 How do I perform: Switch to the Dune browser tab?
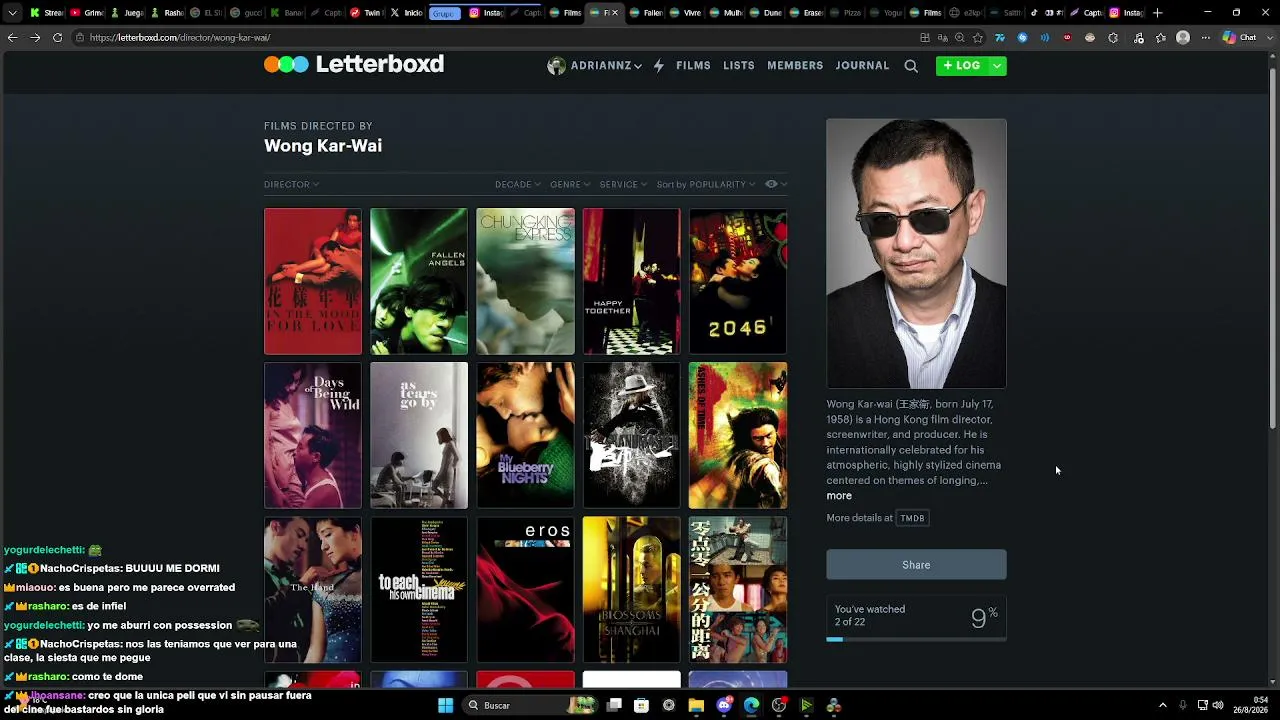[764, 13]
